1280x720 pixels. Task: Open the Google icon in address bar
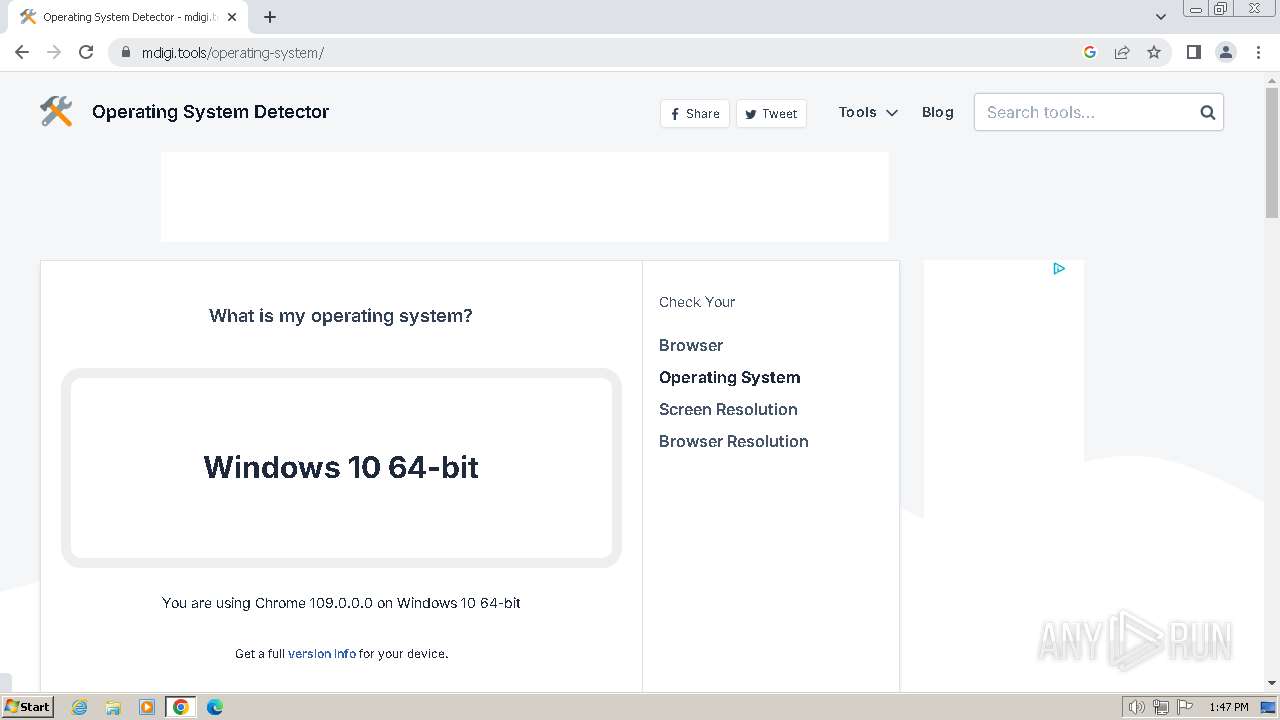(x=1090, y=52)
